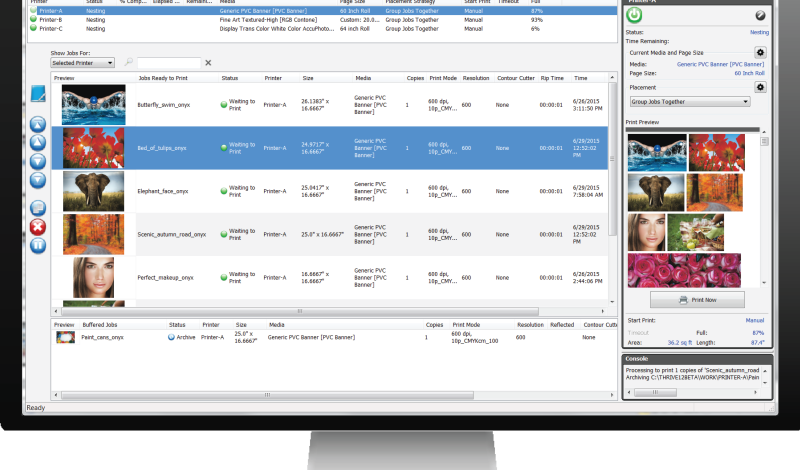Viewport: 800px width, 470px height.
Task: Click the Manual start print link
Action: point(755,320)
